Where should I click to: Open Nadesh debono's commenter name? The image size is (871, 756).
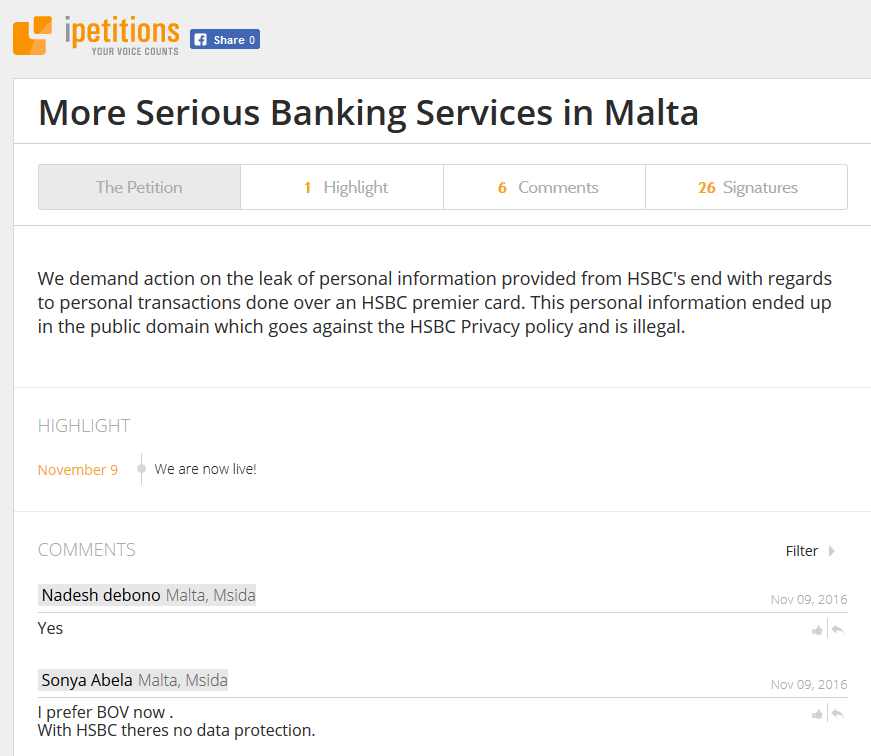(101, 595)
